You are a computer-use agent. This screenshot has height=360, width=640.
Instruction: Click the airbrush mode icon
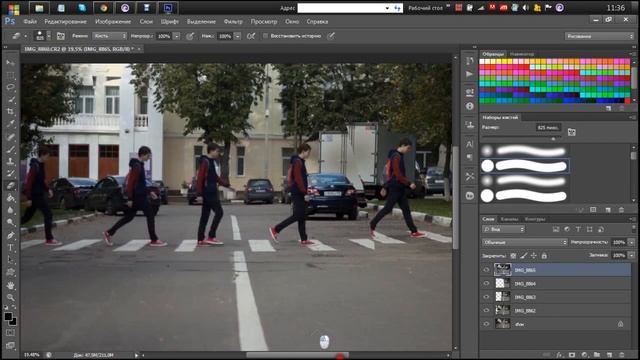pos(251,36)
